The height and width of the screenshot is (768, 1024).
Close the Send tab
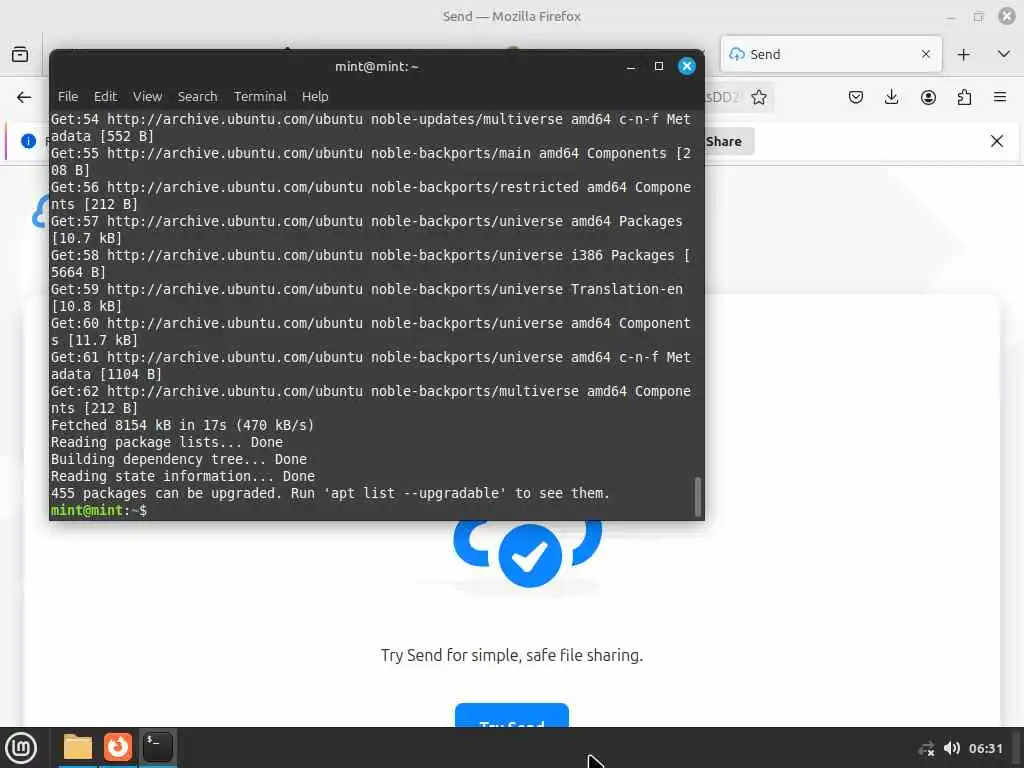(x=925, y=54)
